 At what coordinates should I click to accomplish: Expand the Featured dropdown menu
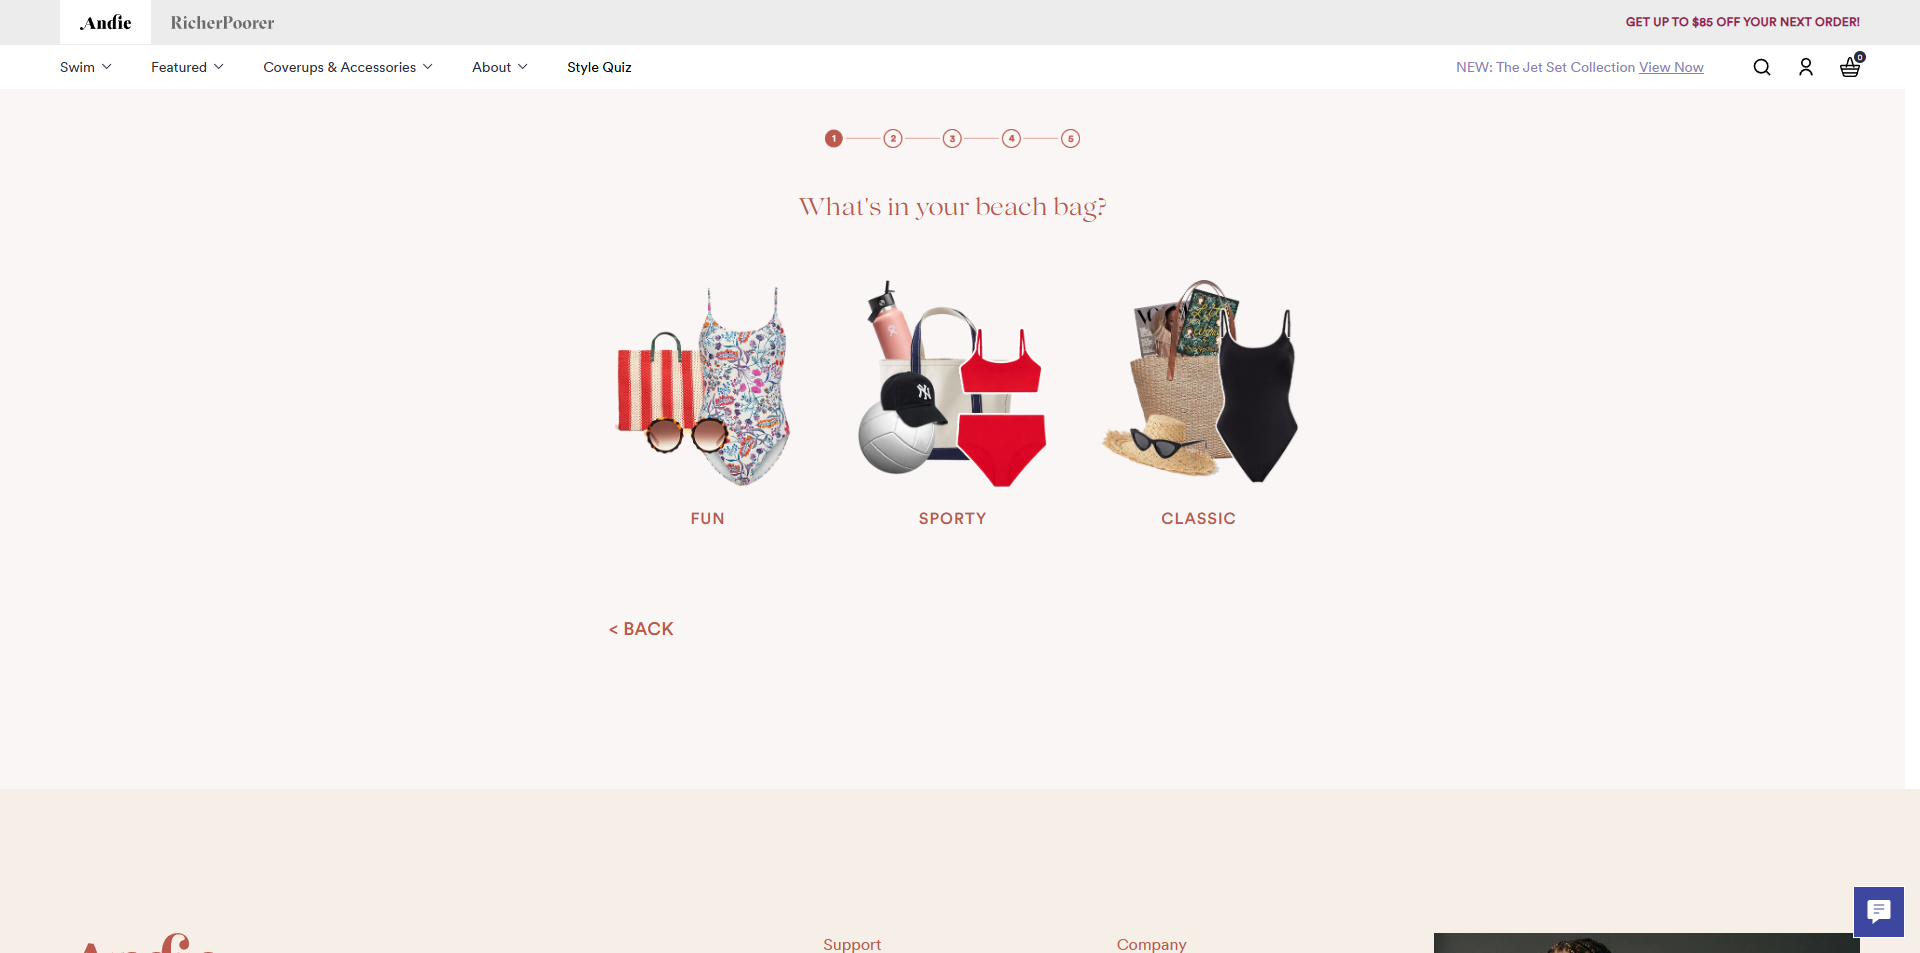click(187, 67)
